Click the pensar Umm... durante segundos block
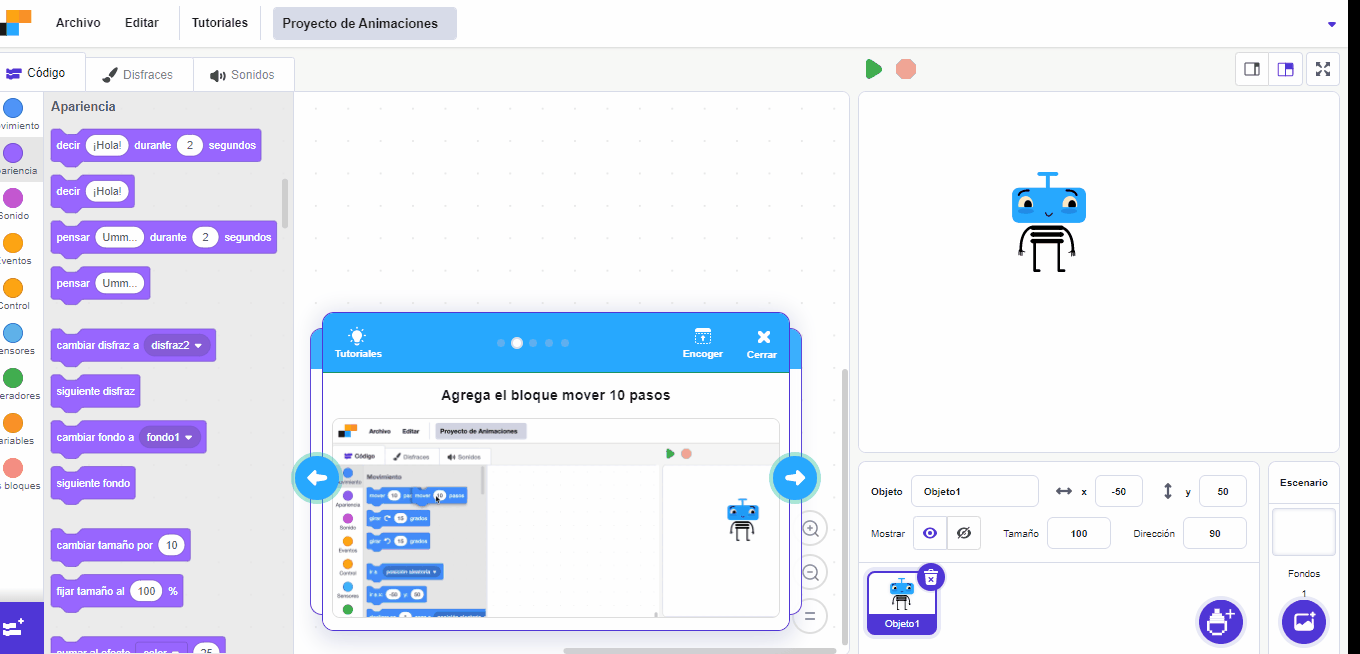Screen dimensions: 1360x654 pos(164,237)
